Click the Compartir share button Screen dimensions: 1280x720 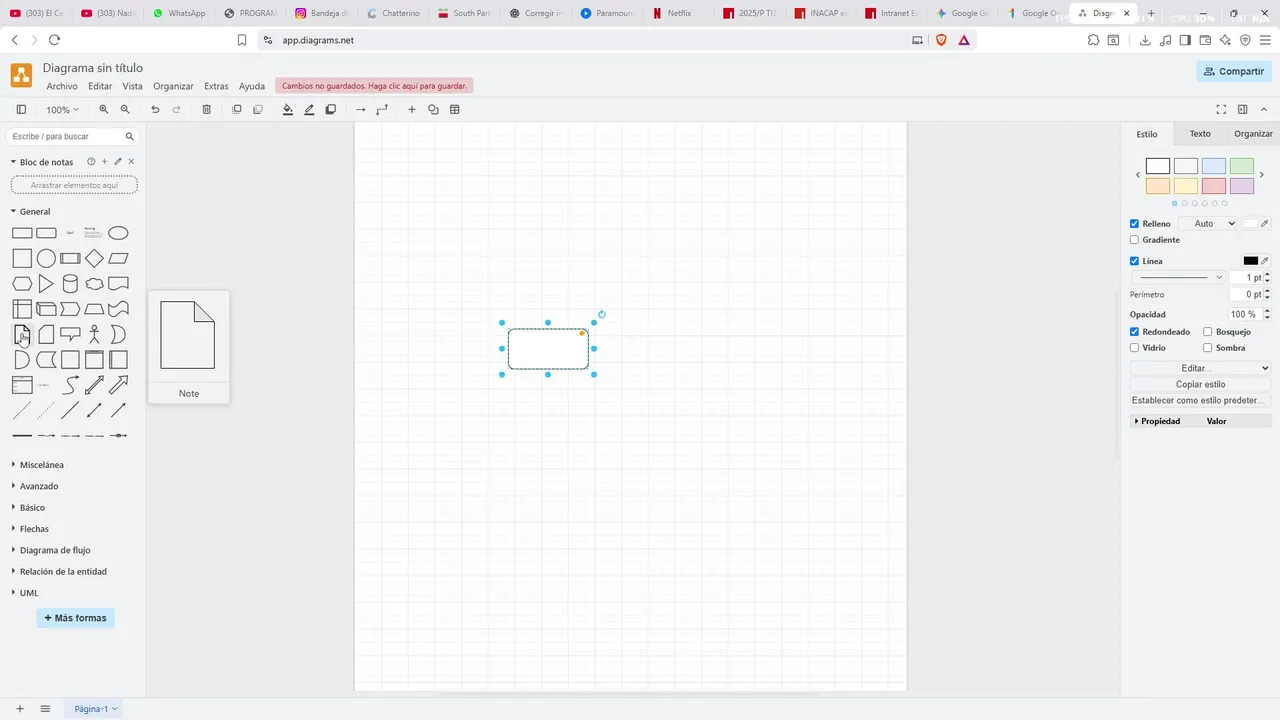[1234, 71]
